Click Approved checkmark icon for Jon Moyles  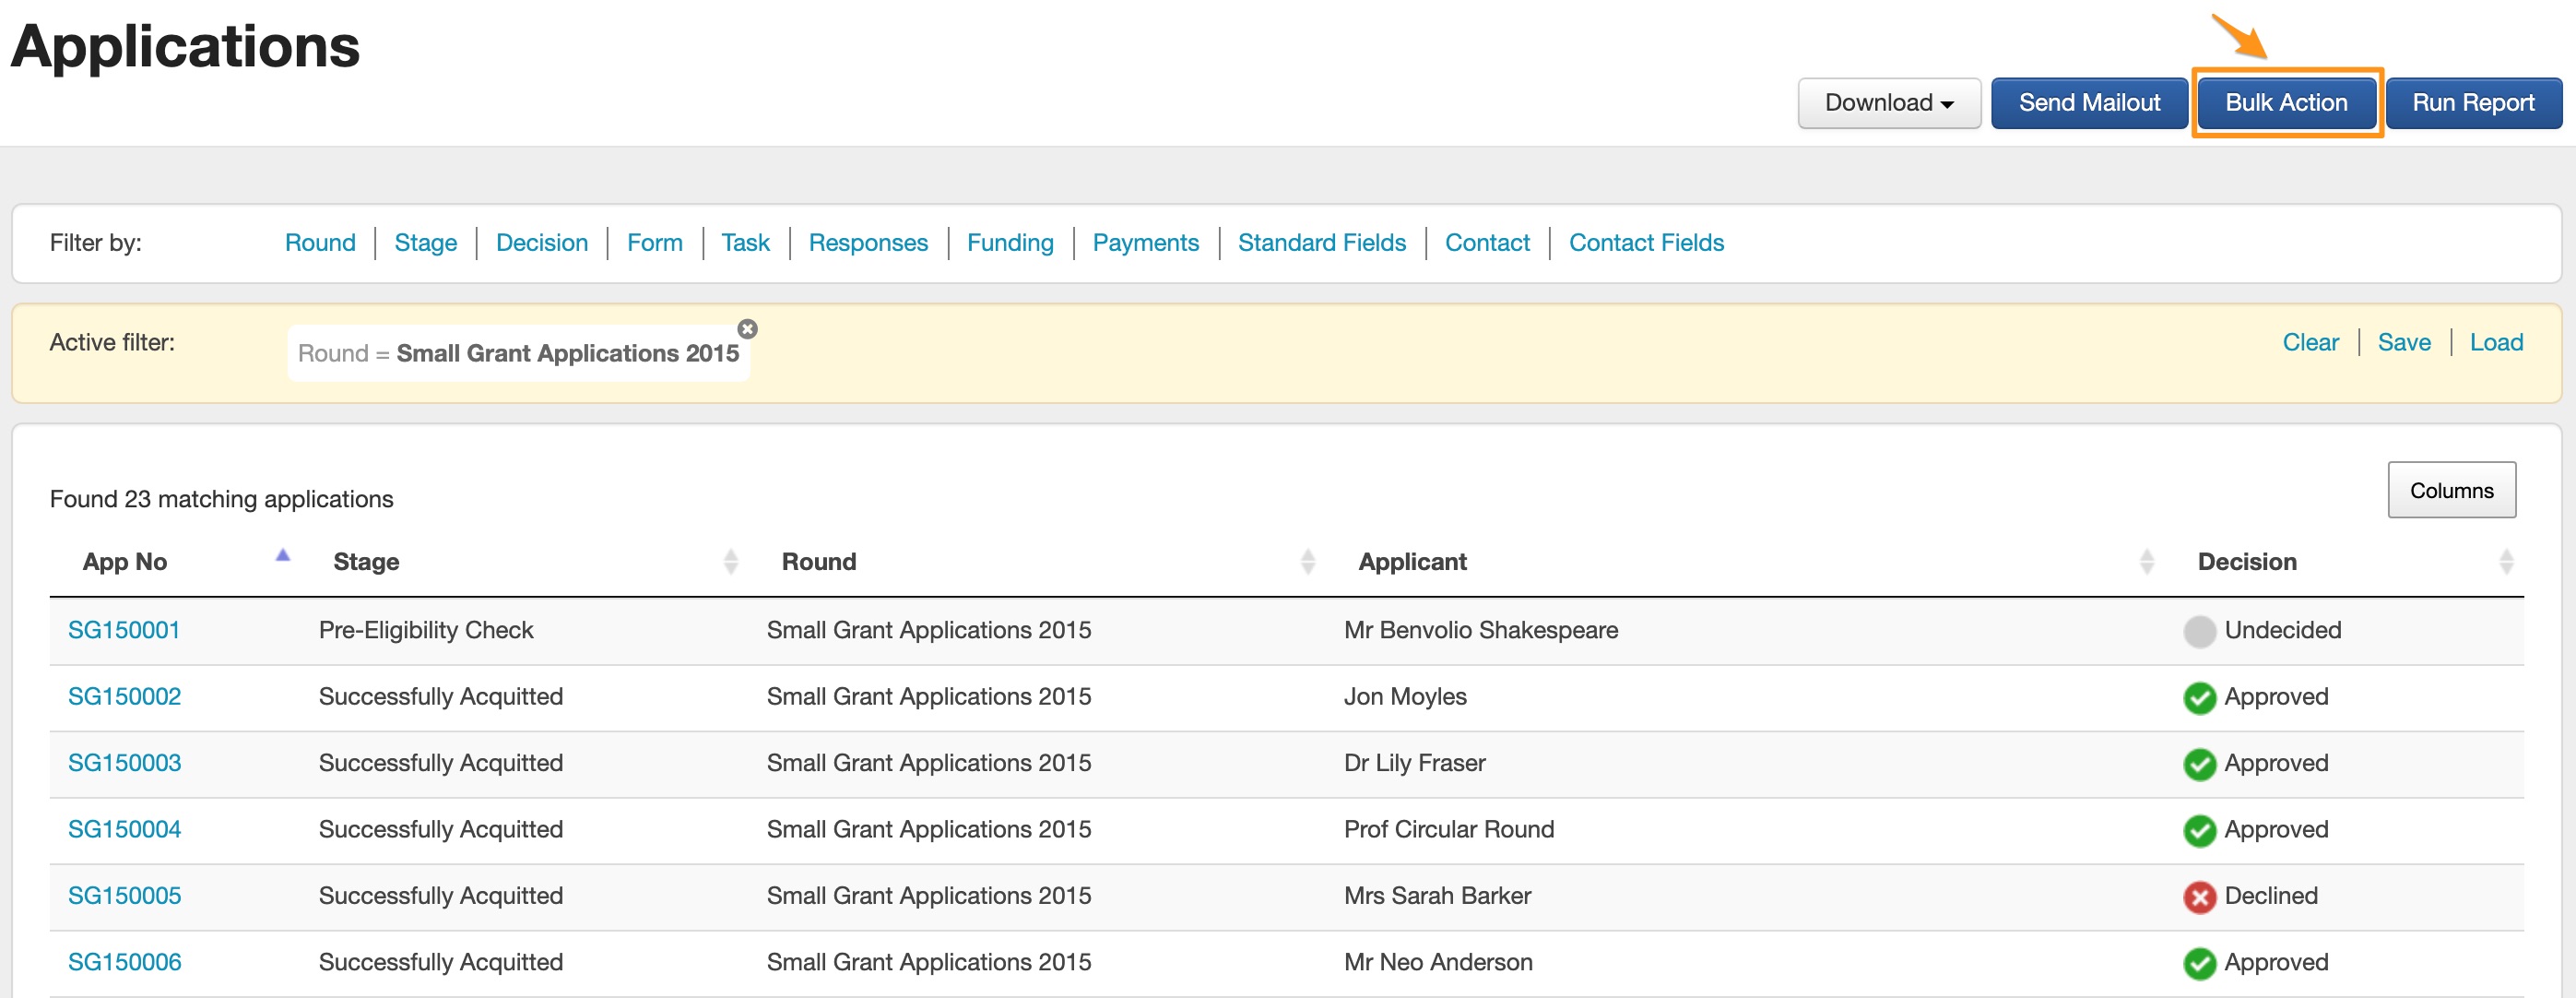pos(2199,698)
